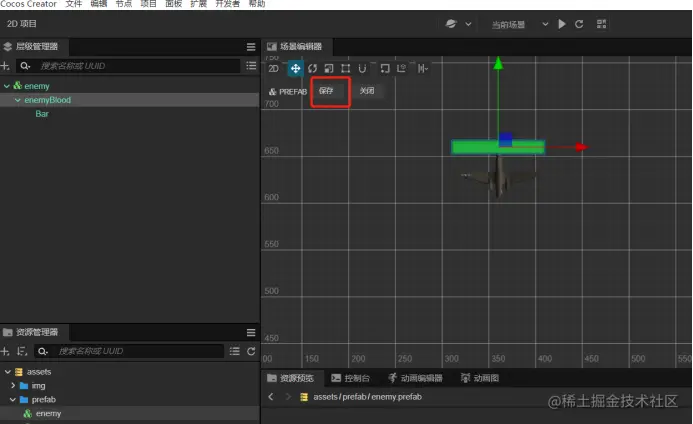This screenshot has width=693, height=424.
Task: Collapse the enemy root node
Action: pos(7,86)
